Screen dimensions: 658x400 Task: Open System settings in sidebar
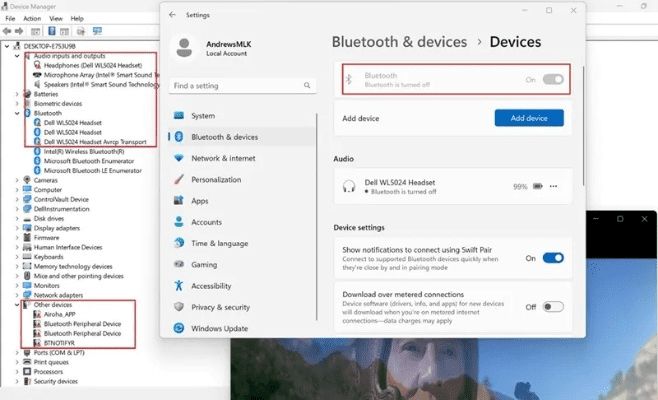(x=202, y=115)
